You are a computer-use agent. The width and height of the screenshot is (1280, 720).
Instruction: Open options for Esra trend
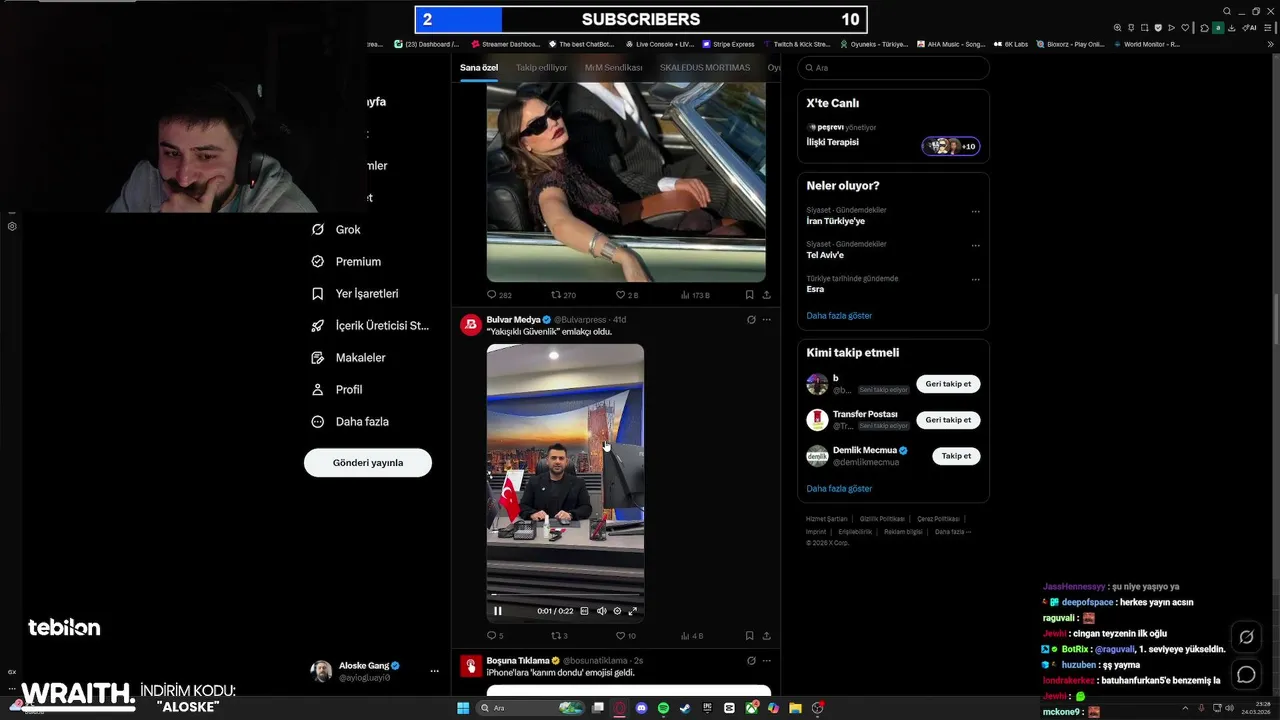point(976,280)
